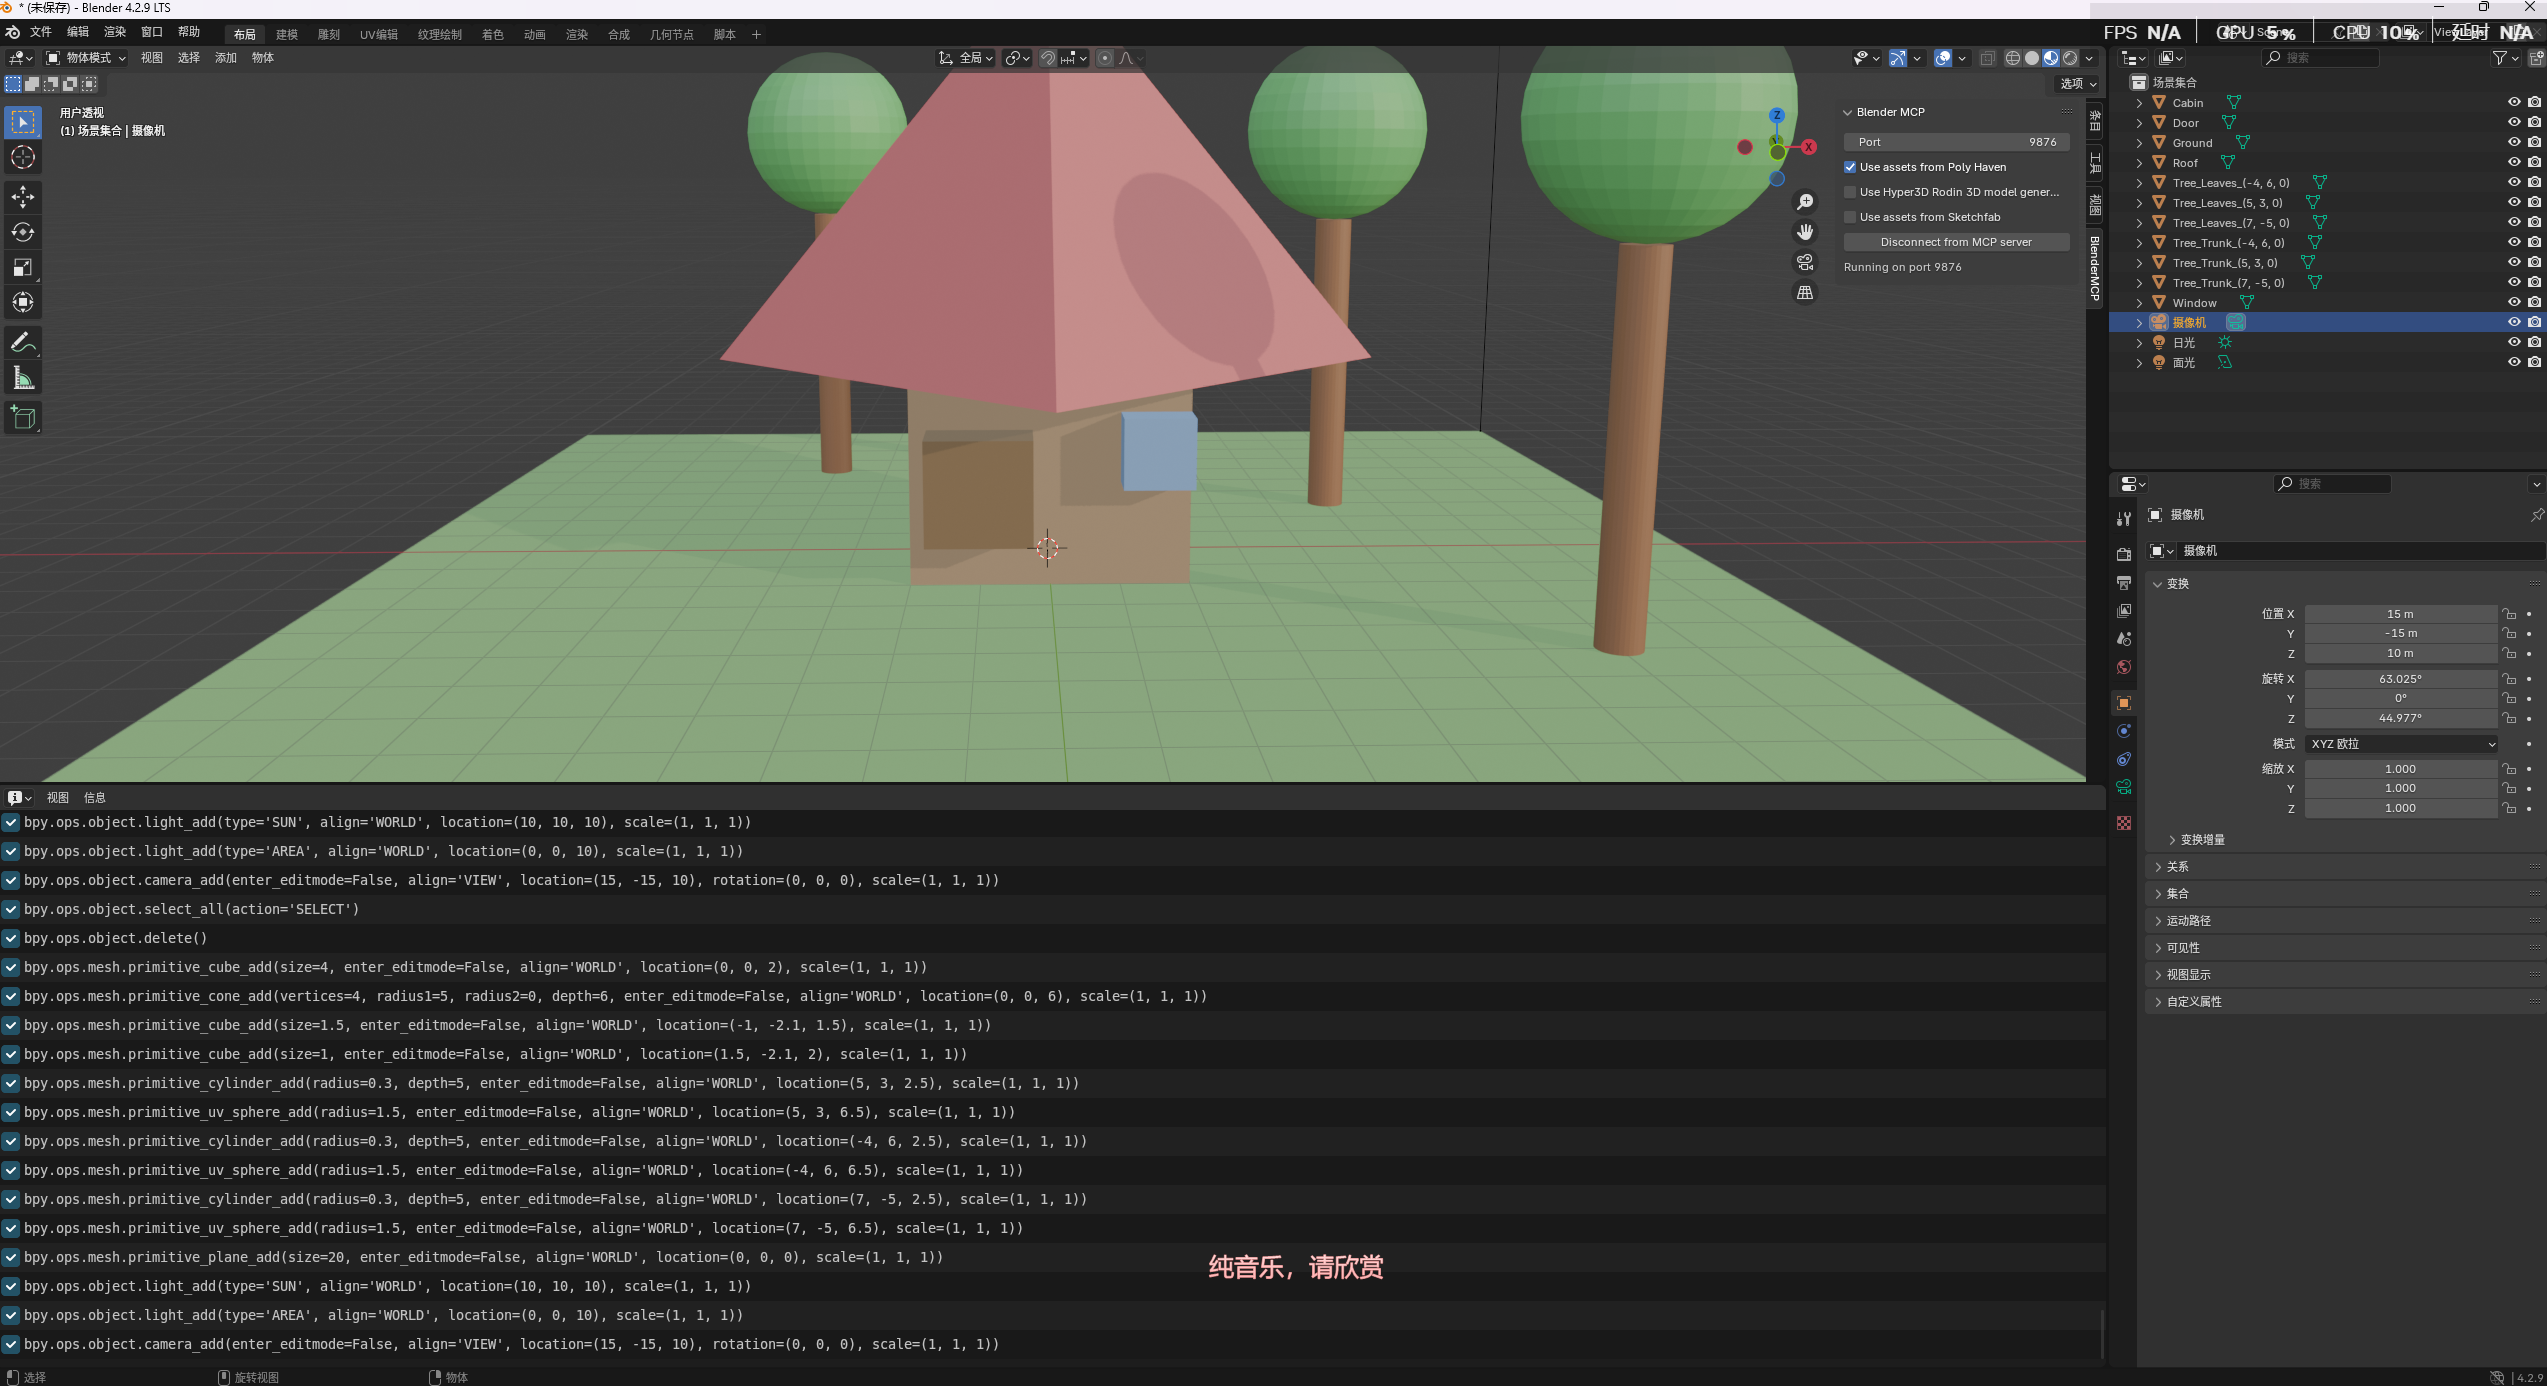This screenshot has width=2547, height=1386.
Task: Pick the Measure tool
Action: click(x=22, y=378)
